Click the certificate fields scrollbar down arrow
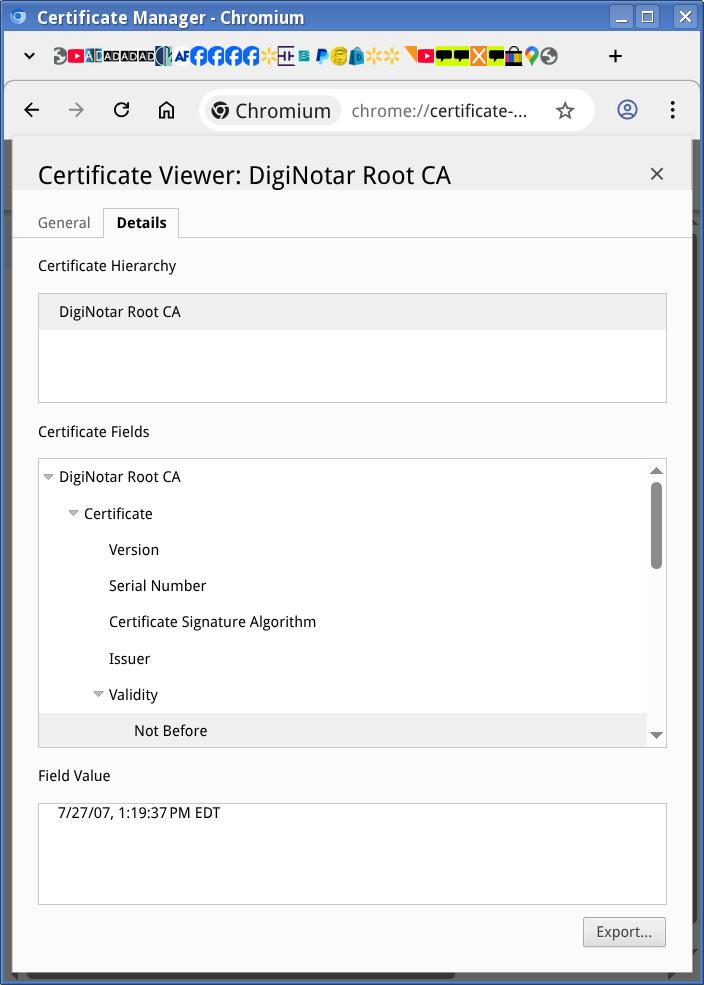Image resolution: width=704 pixels, height=985 pixels. [656, 736]
